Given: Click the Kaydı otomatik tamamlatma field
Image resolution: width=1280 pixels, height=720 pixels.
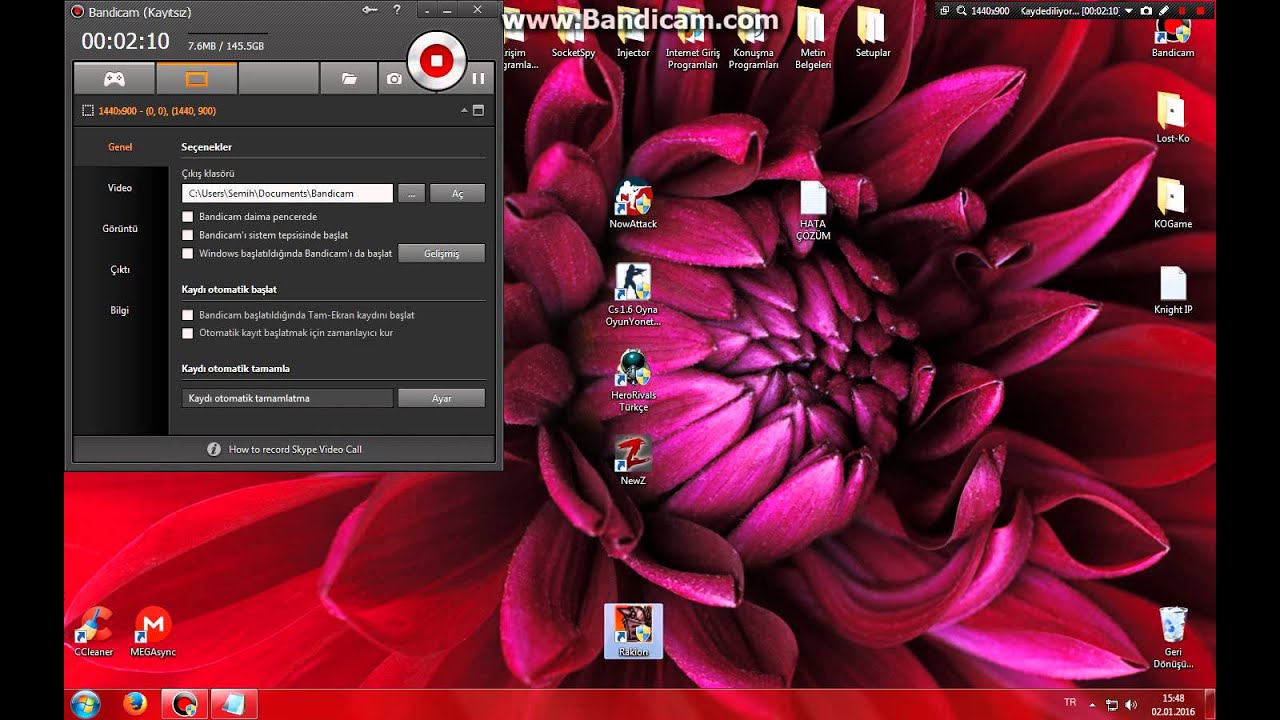Looking at the screenshot, I should click(287, 398).
